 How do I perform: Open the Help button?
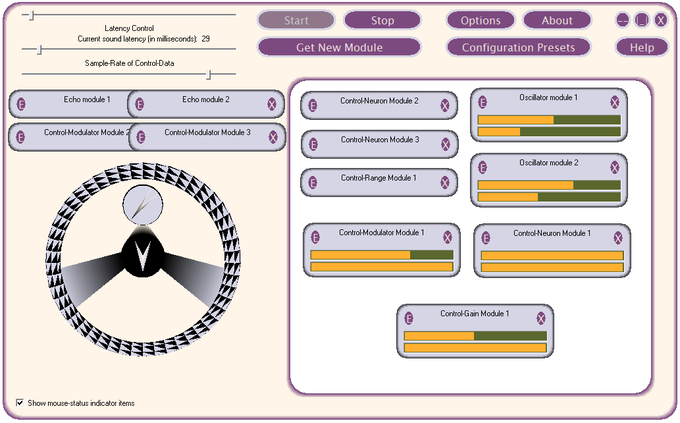642,47
